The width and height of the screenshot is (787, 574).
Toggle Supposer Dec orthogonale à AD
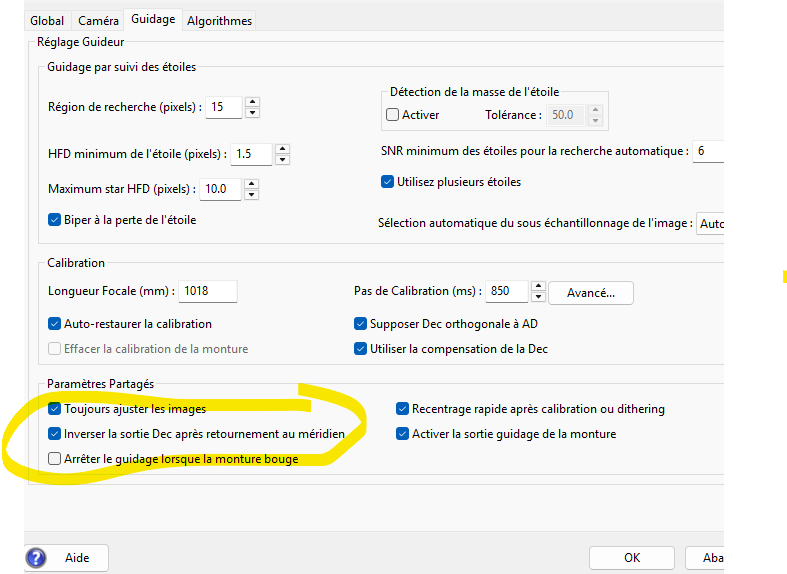click(360, 324)
